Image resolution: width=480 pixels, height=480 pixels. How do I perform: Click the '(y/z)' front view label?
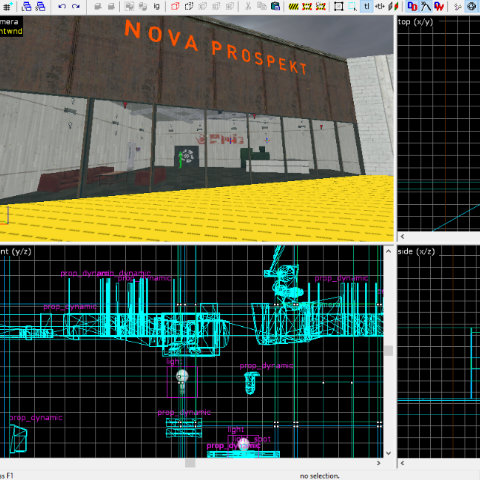(21, 252)
